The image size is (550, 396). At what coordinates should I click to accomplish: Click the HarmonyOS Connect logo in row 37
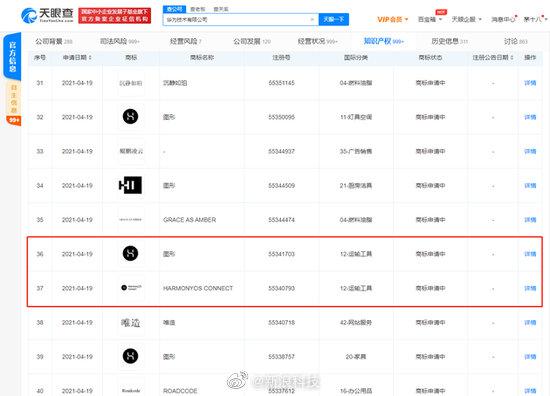(x=131, y=288)
